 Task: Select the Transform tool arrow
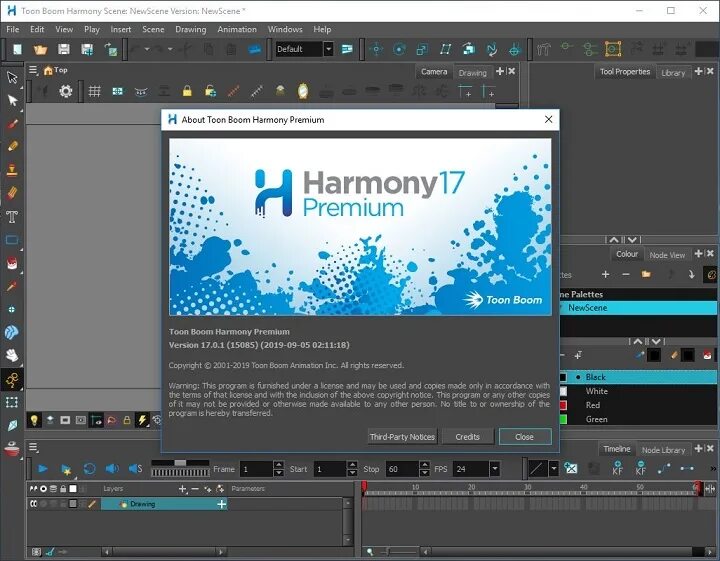tap(12, 77)
